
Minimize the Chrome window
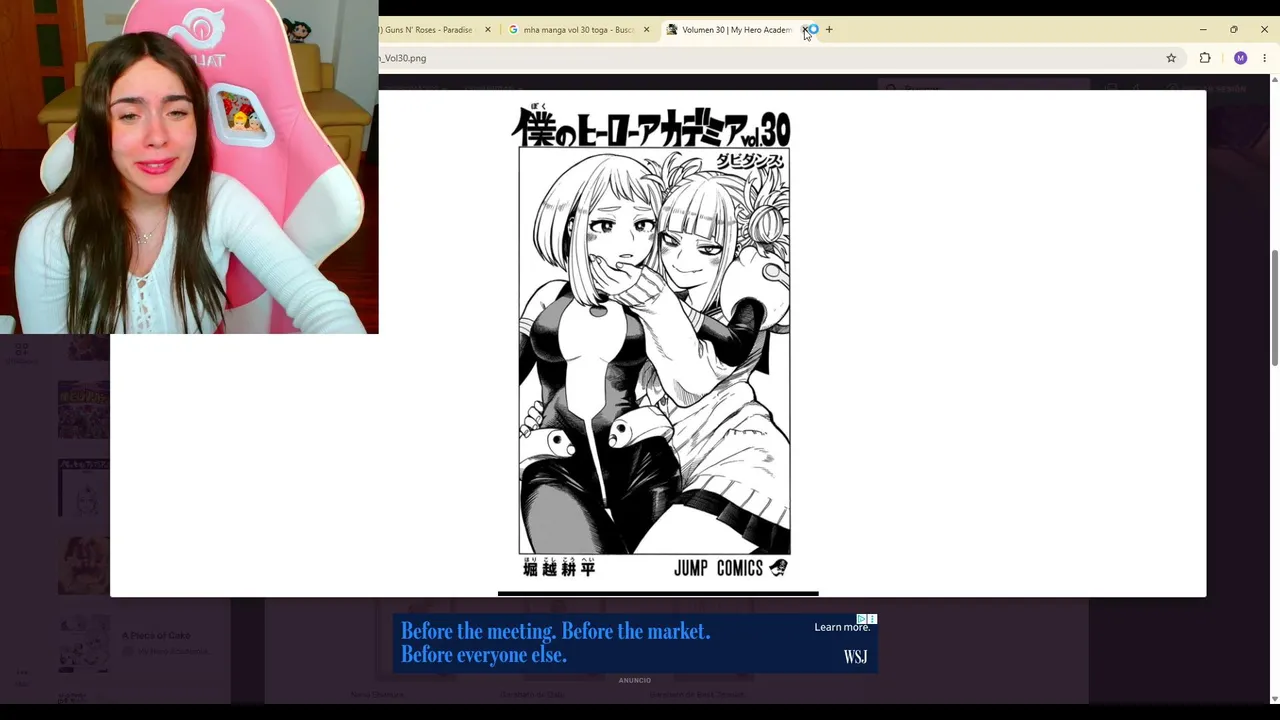pos(1203,30)
